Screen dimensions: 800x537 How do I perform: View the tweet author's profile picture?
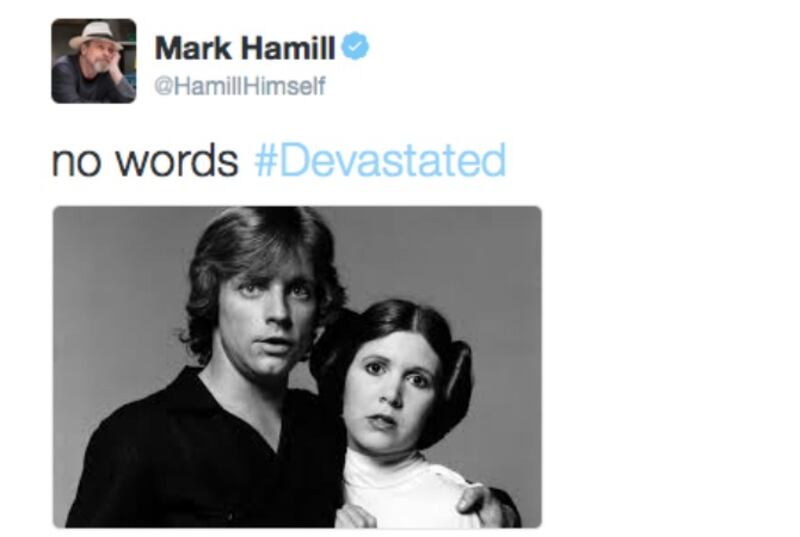(93, 61)
